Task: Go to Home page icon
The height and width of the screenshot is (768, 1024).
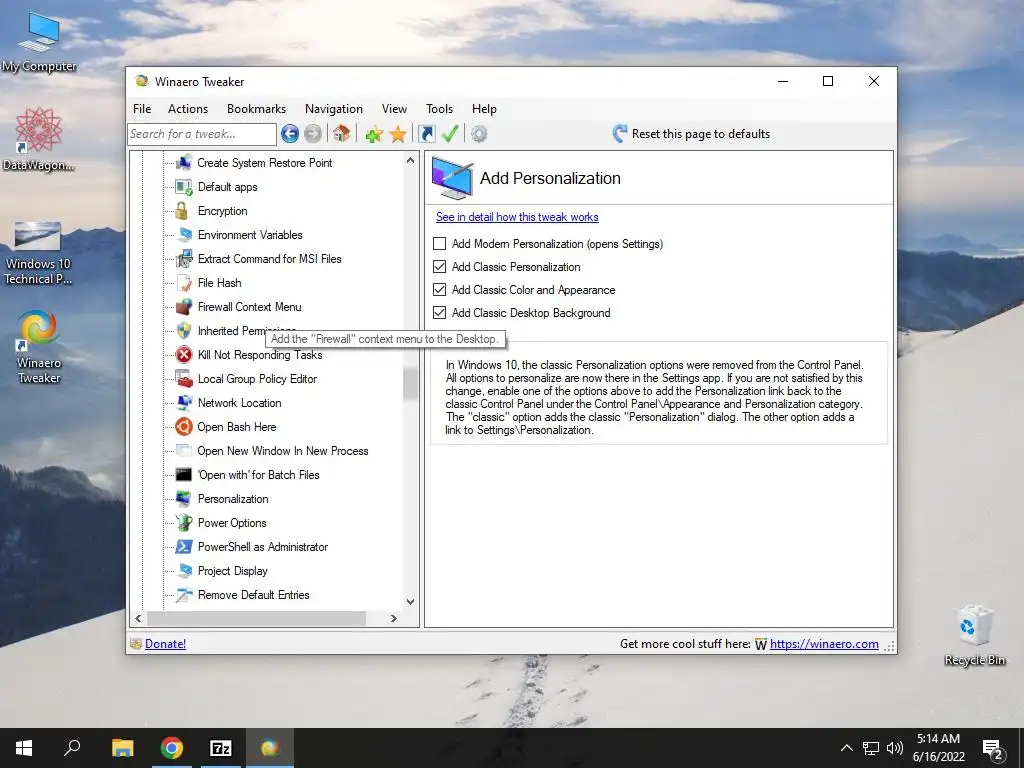Action: [341, 134]
